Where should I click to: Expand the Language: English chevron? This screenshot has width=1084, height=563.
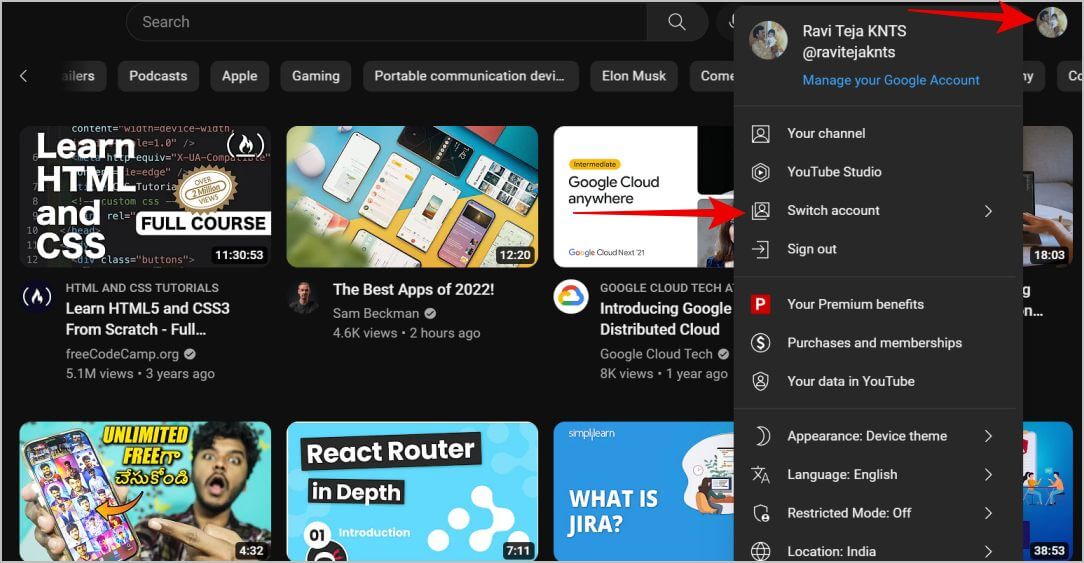click(988, 475)
